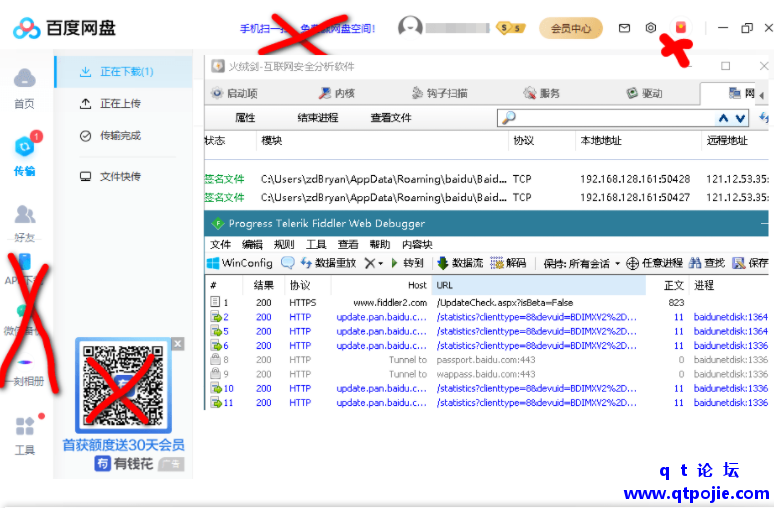Click the search next down arrow
Image resolution: width=774 pixels, height=508 pixels.
[x=740, y=118]
